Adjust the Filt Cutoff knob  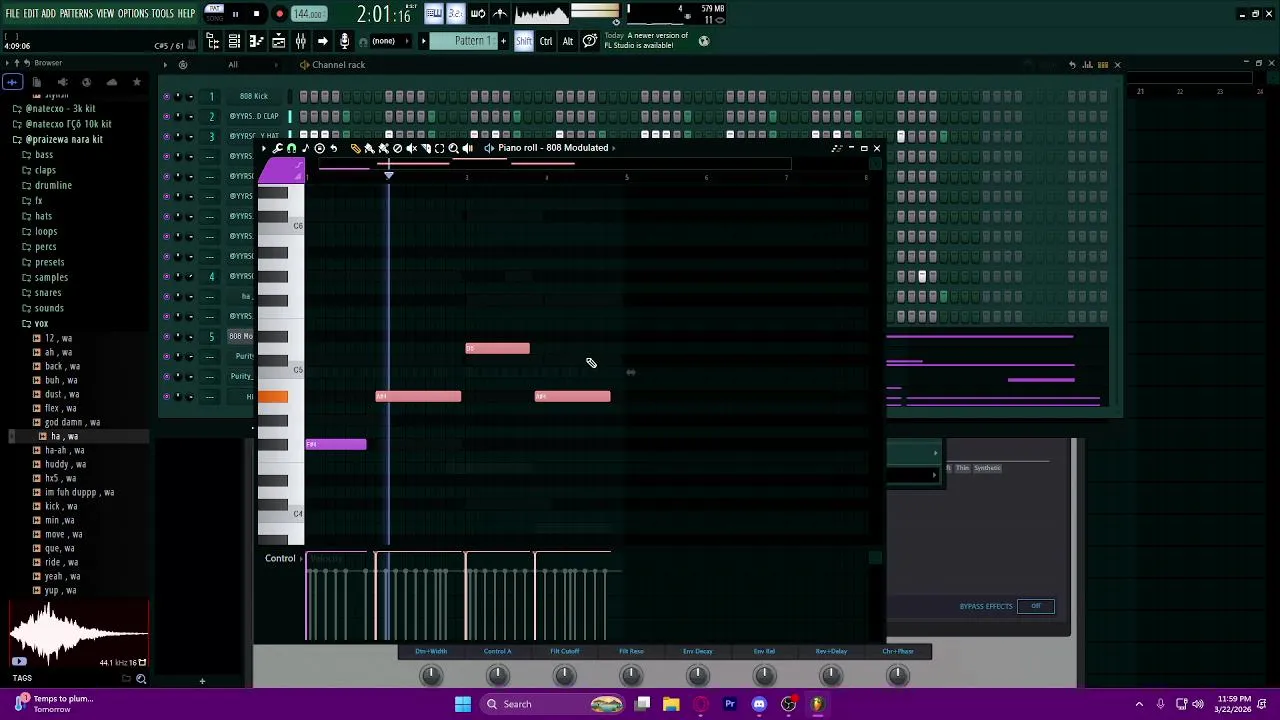point(564,676)
